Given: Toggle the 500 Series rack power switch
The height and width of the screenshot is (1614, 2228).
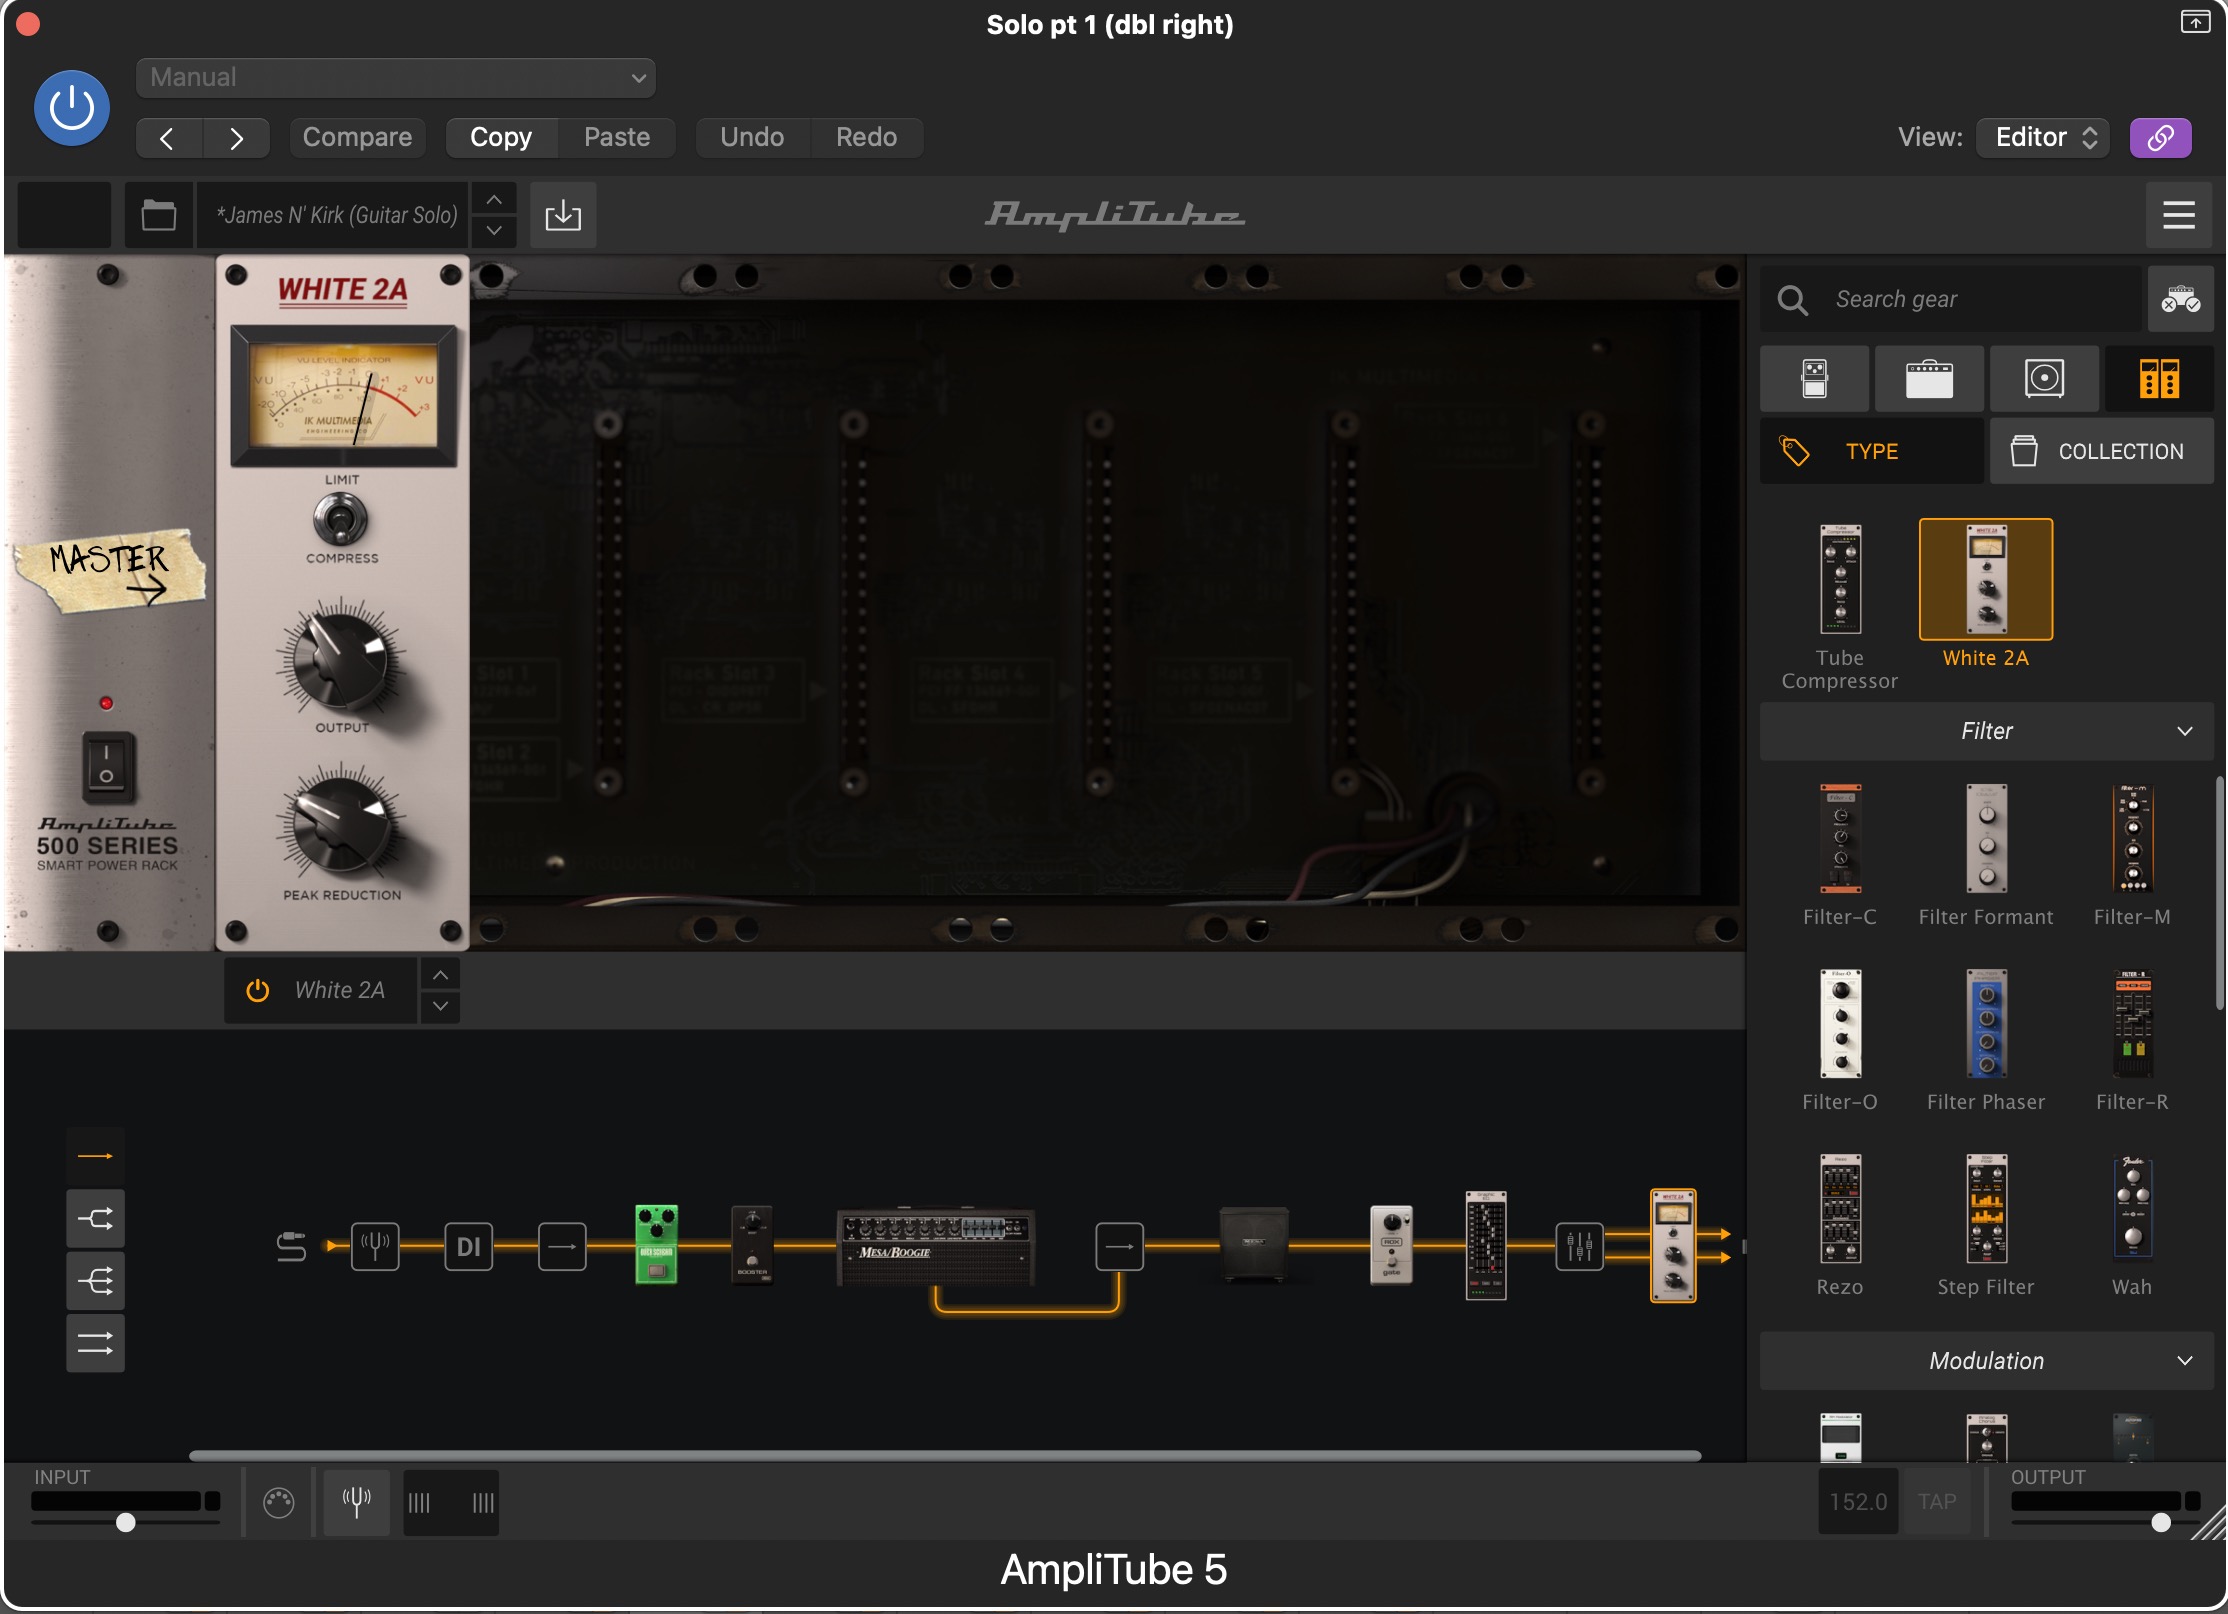Looking at the screenshot, I should [x=107, y=765].
